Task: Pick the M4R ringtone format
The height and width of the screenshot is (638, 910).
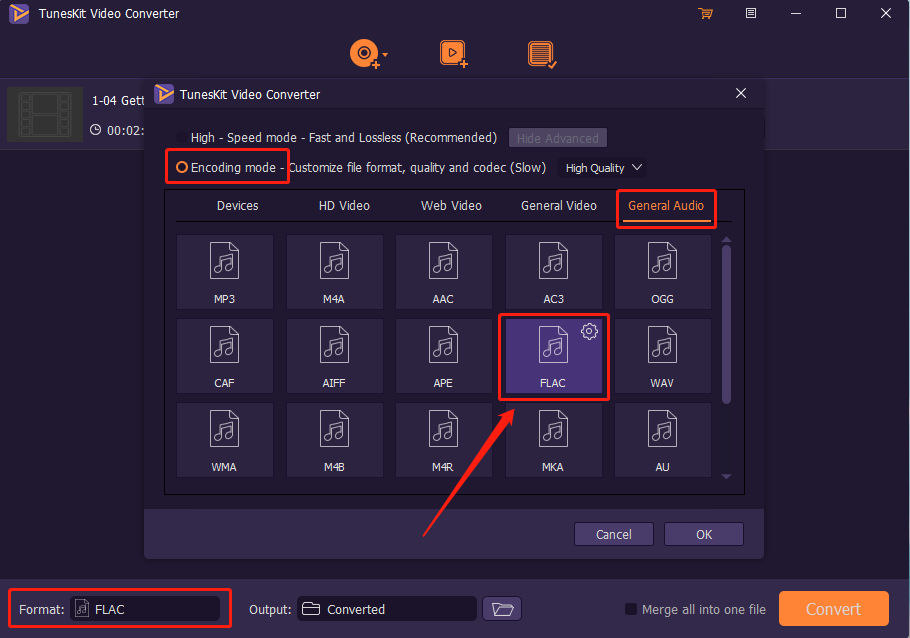Action: pyautogui.click(x=443, y=440)
